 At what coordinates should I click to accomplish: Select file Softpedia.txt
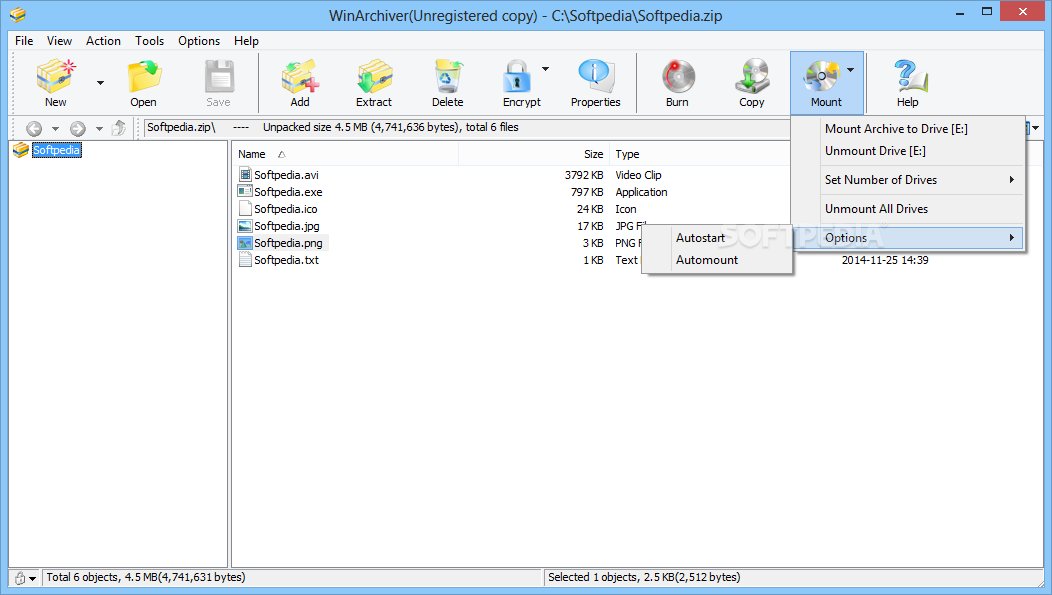[286, 260]
